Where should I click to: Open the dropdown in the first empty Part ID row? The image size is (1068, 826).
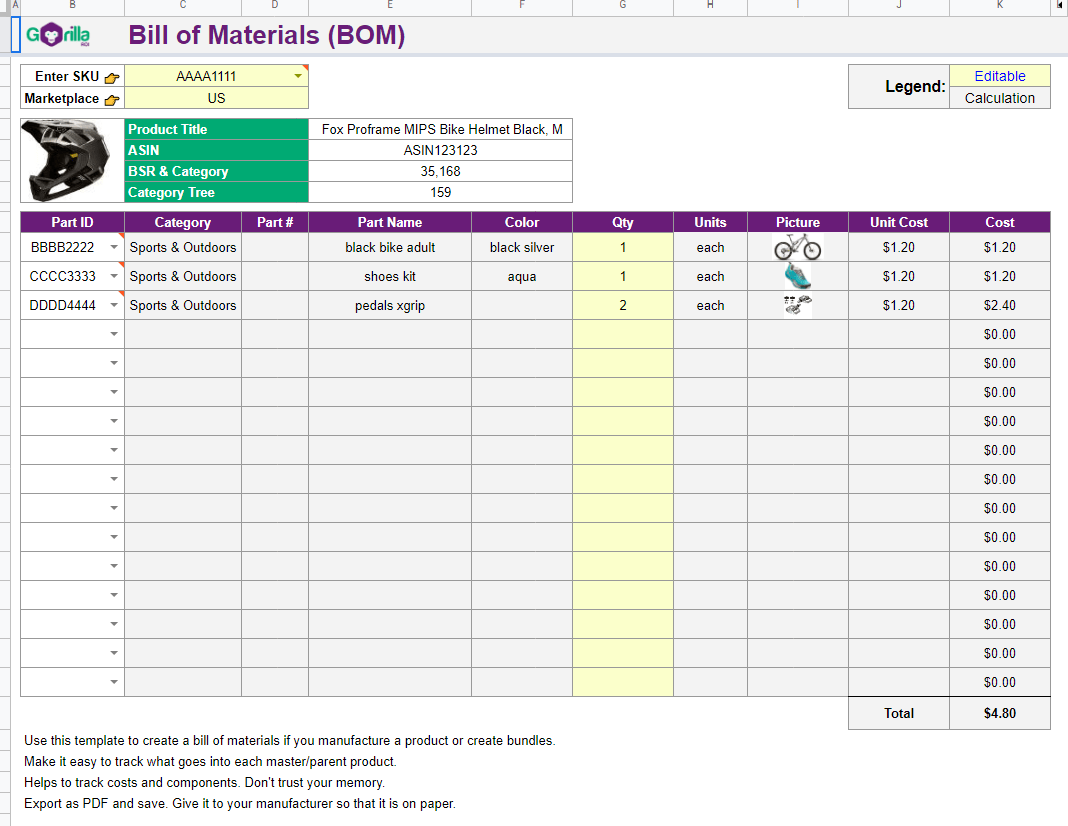(x=114, y=334)
